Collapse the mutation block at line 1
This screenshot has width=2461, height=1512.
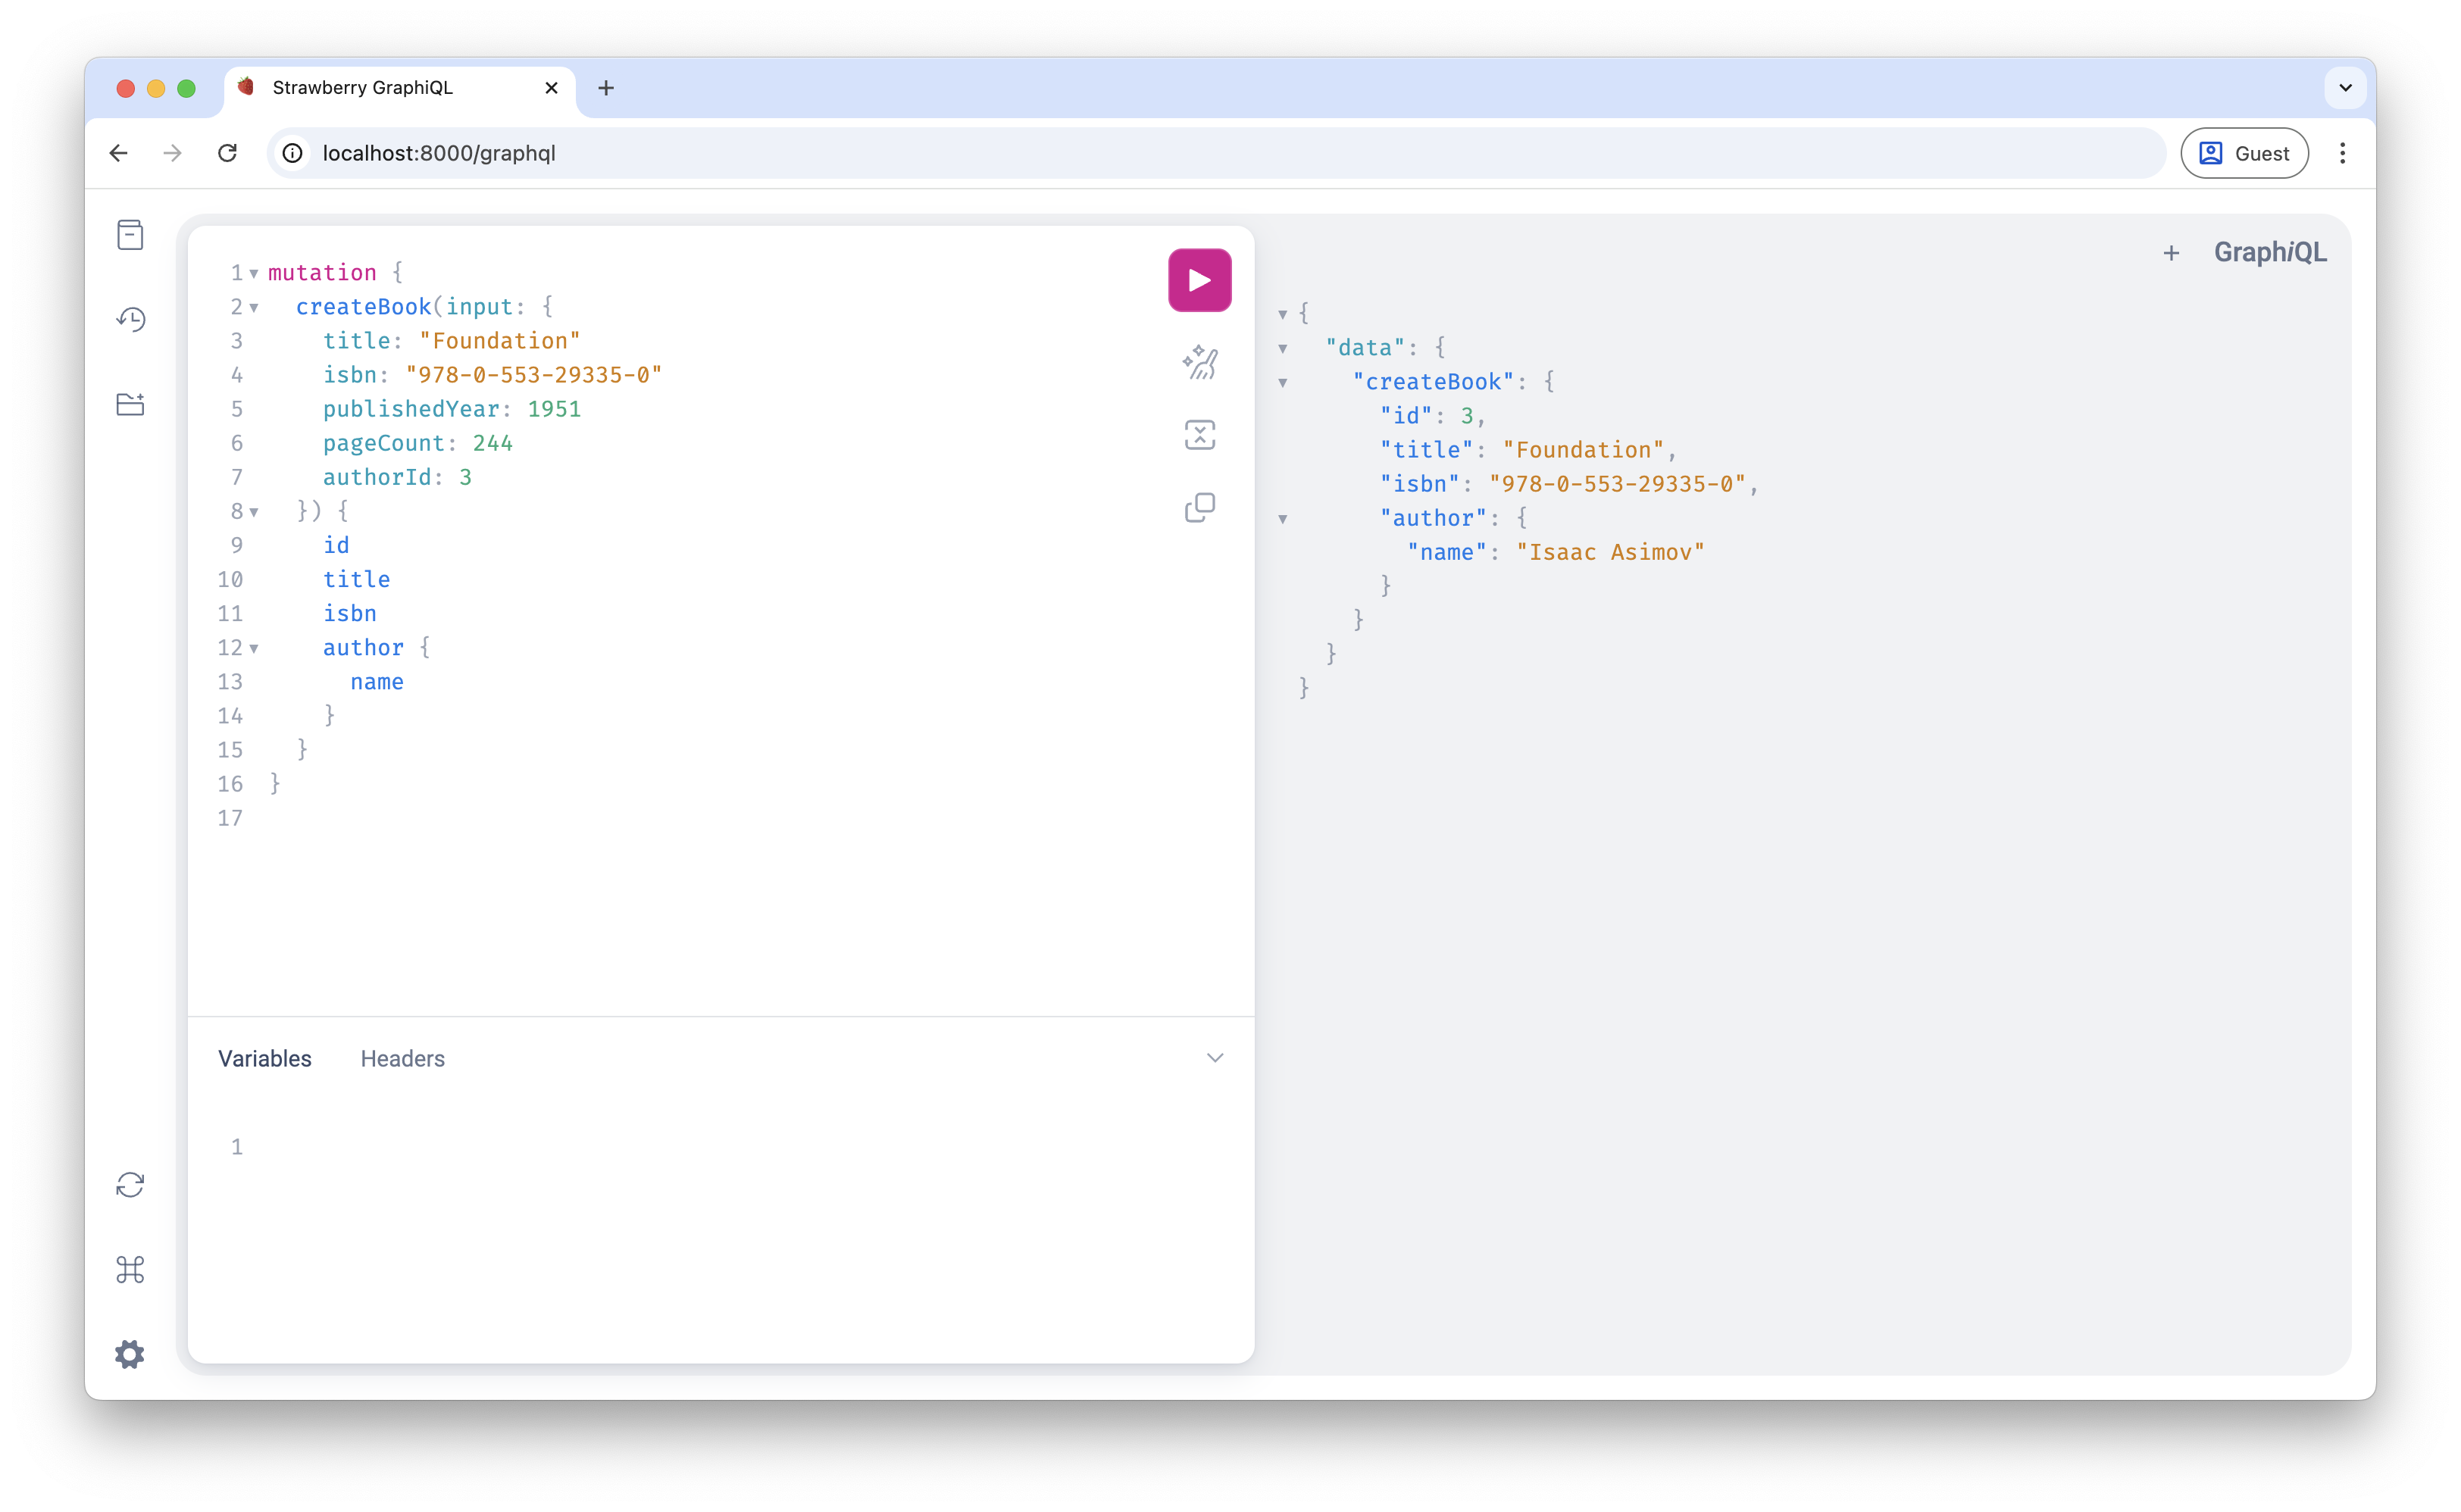coord(254,273)
